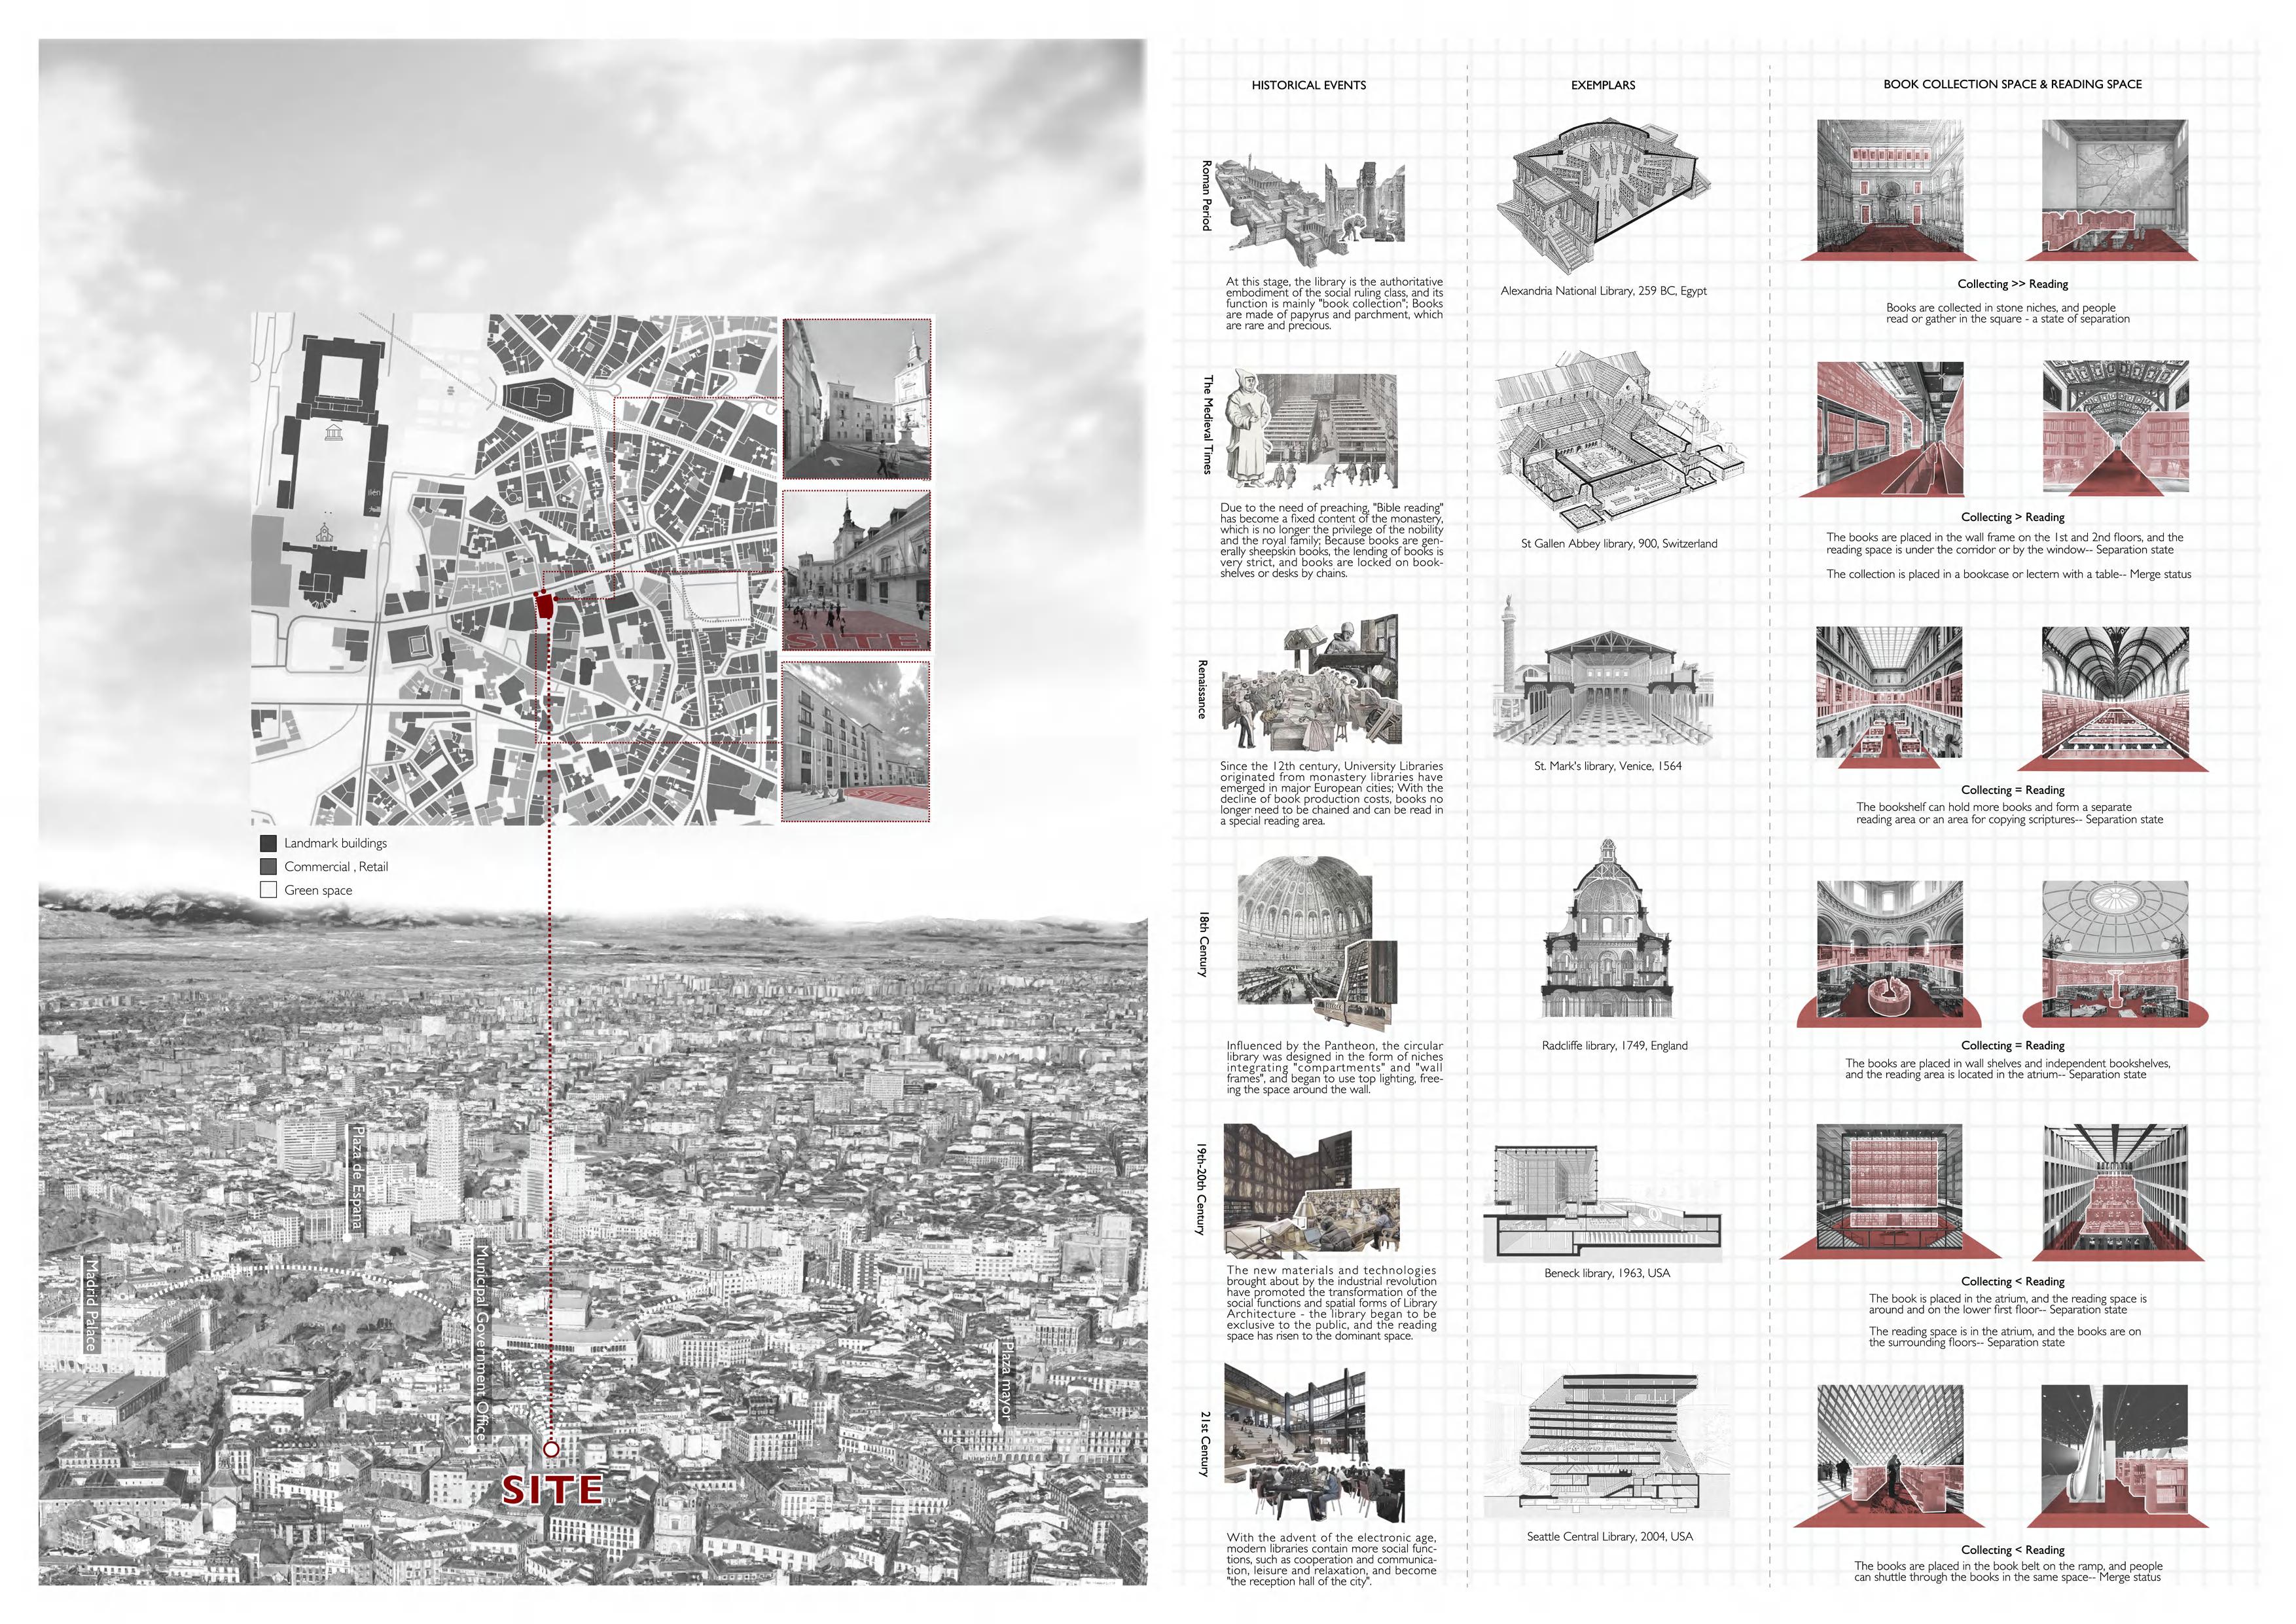This screenshot has width=2296, height=1624.
Task: Click the Green space legend box
Action: pyautogui.click(x=268, y=890)
